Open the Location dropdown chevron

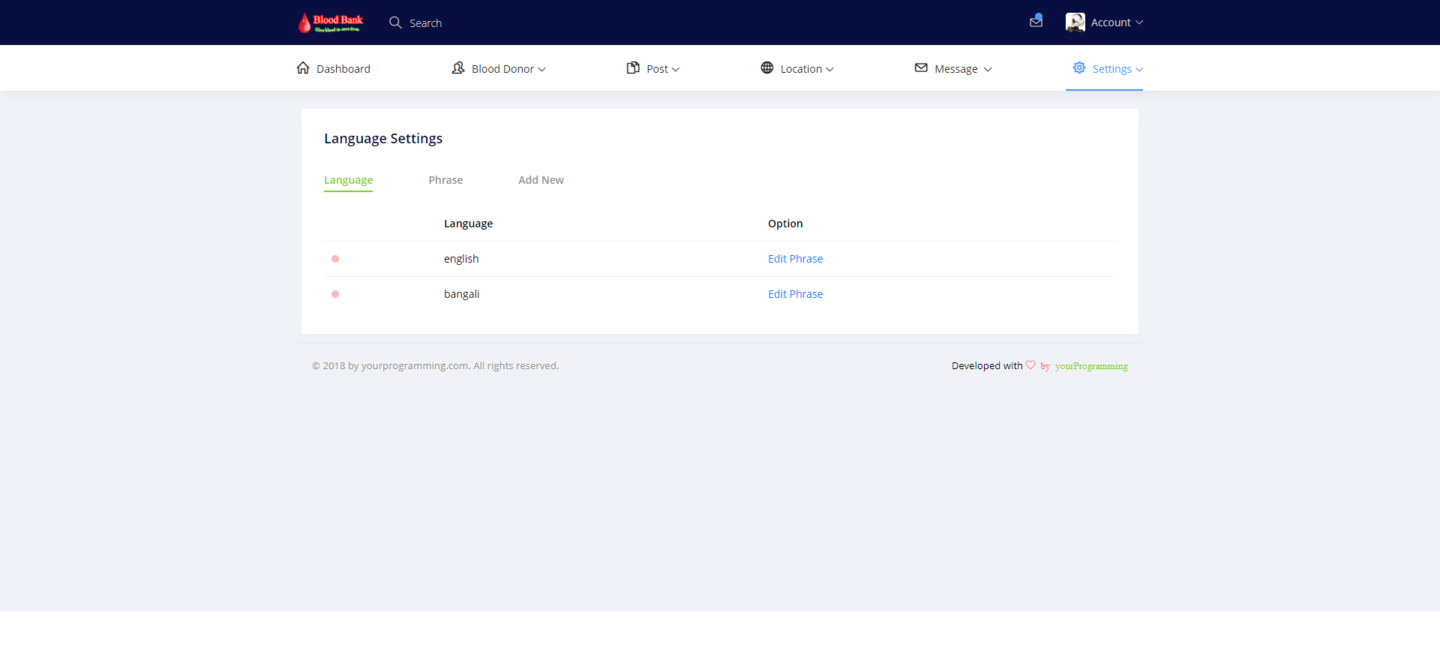pos(830,70)
